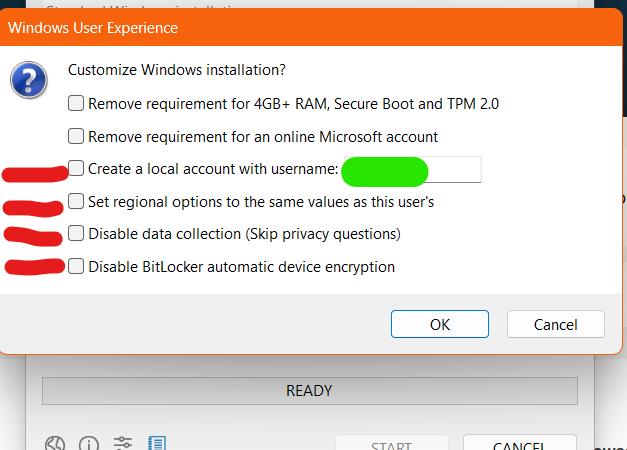
Task: Tick Create a local account checkbox
Action: pos(76,169)
